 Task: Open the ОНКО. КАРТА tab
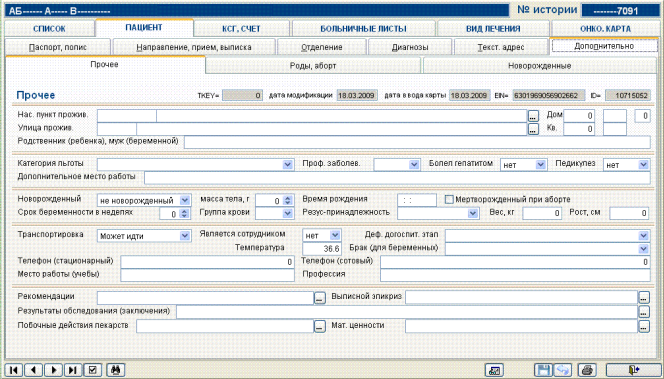(x=605, y=29)
